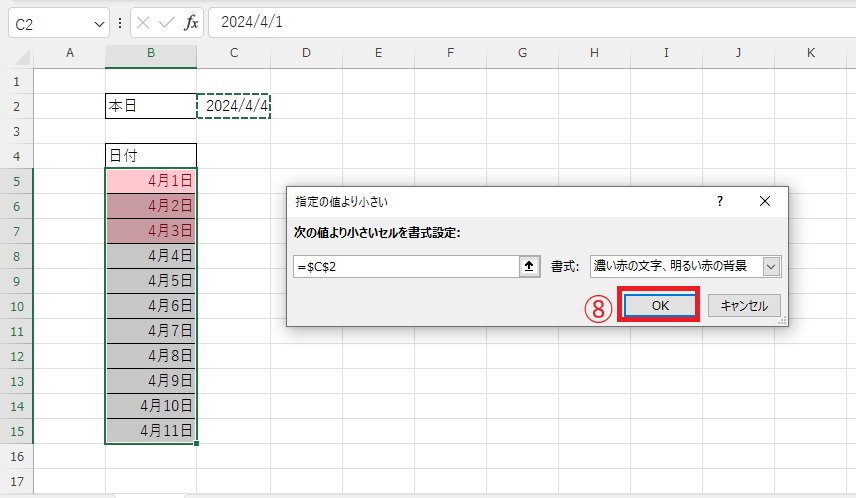The height and width of the screenshot is (498, 856).
Task: Click the cell 4月7日
Action: pyautogui.click(x=151, y=331)
